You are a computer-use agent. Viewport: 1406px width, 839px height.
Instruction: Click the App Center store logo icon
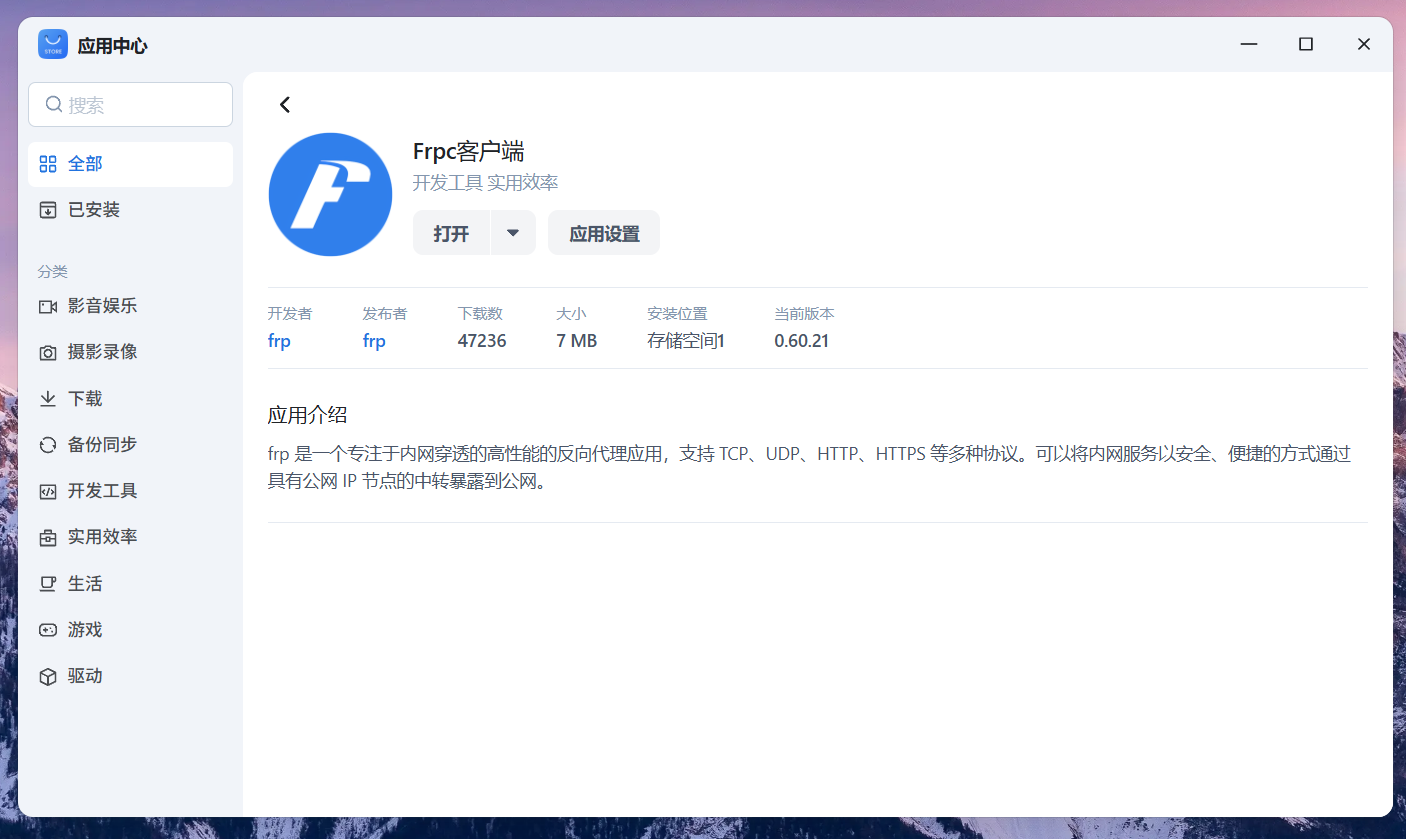pos(53,45)
